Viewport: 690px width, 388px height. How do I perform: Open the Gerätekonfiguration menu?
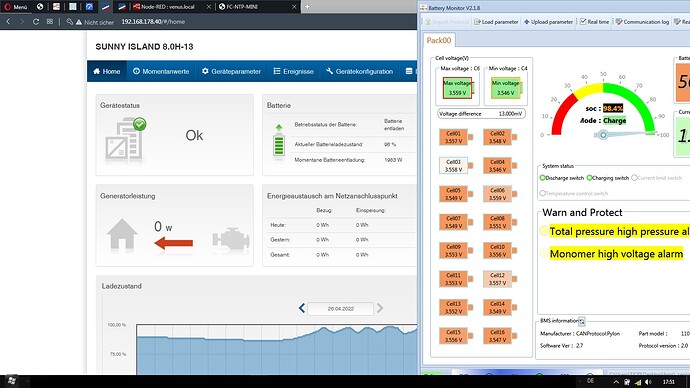click(360, 71)
